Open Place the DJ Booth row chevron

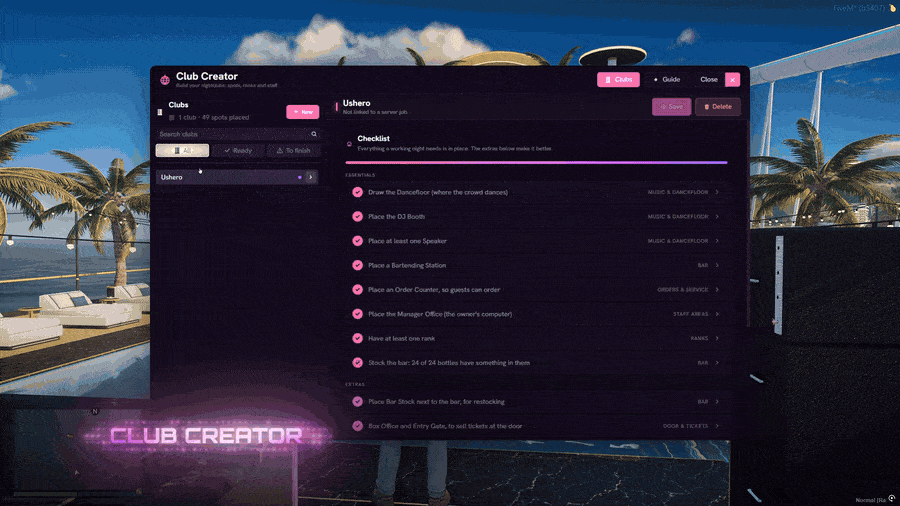(x=717, y=217)
